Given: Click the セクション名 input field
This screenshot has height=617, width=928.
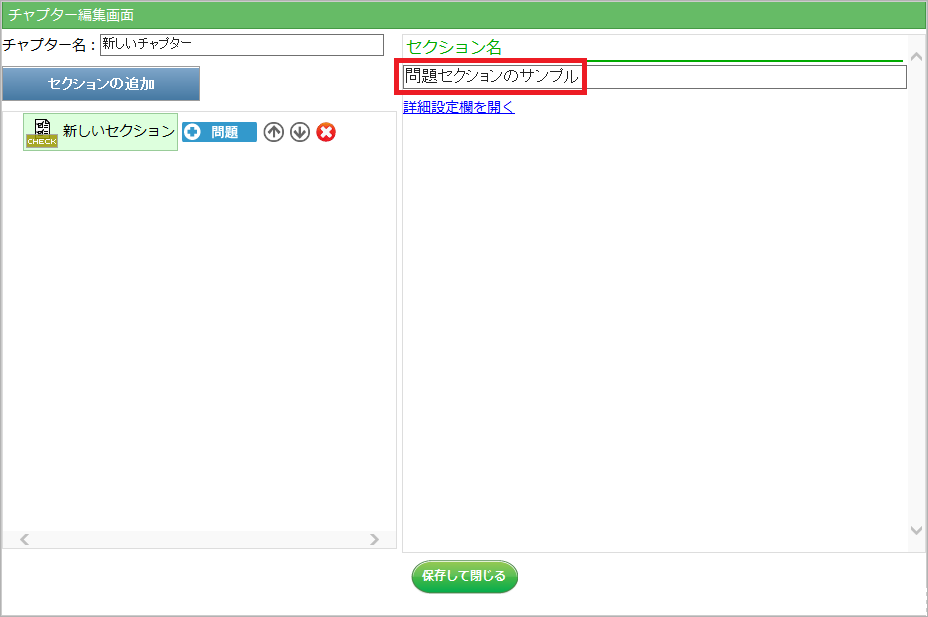Looking at the screenshot, I should coord(655,77).
